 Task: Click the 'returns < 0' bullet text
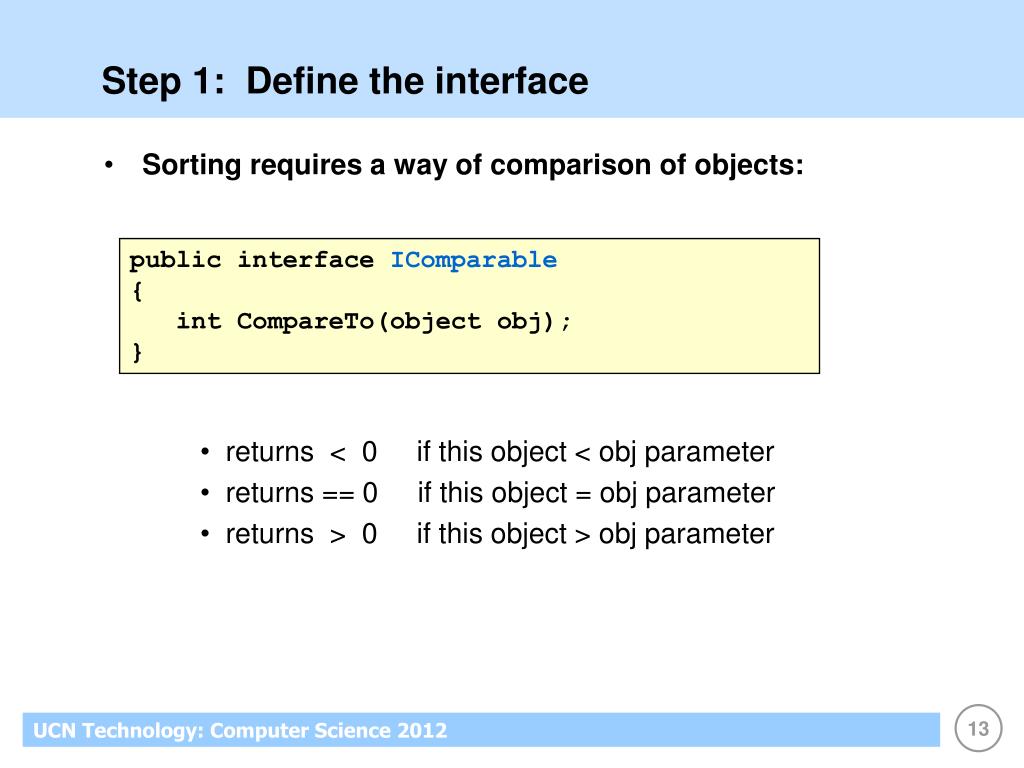click(x=301, y=452)
